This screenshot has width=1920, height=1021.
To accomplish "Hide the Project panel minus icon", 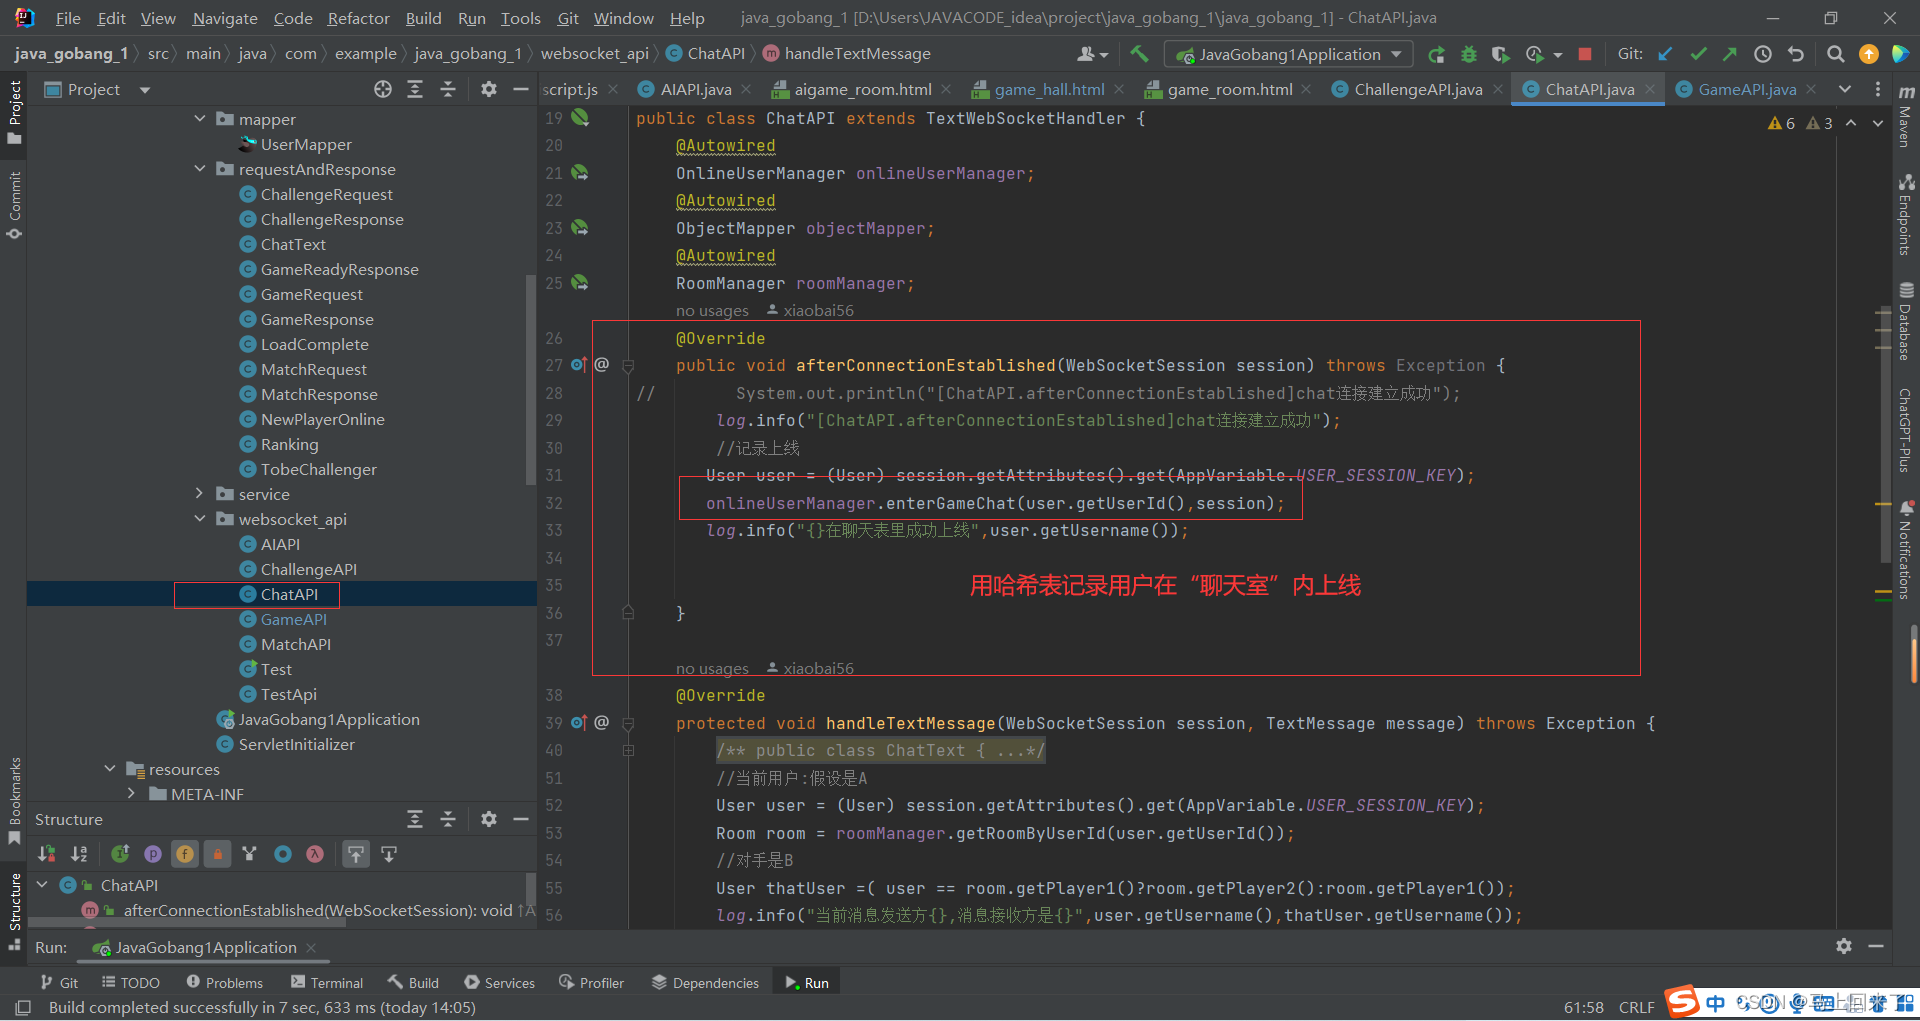I will pyautogui.click(x=520, y=90).
